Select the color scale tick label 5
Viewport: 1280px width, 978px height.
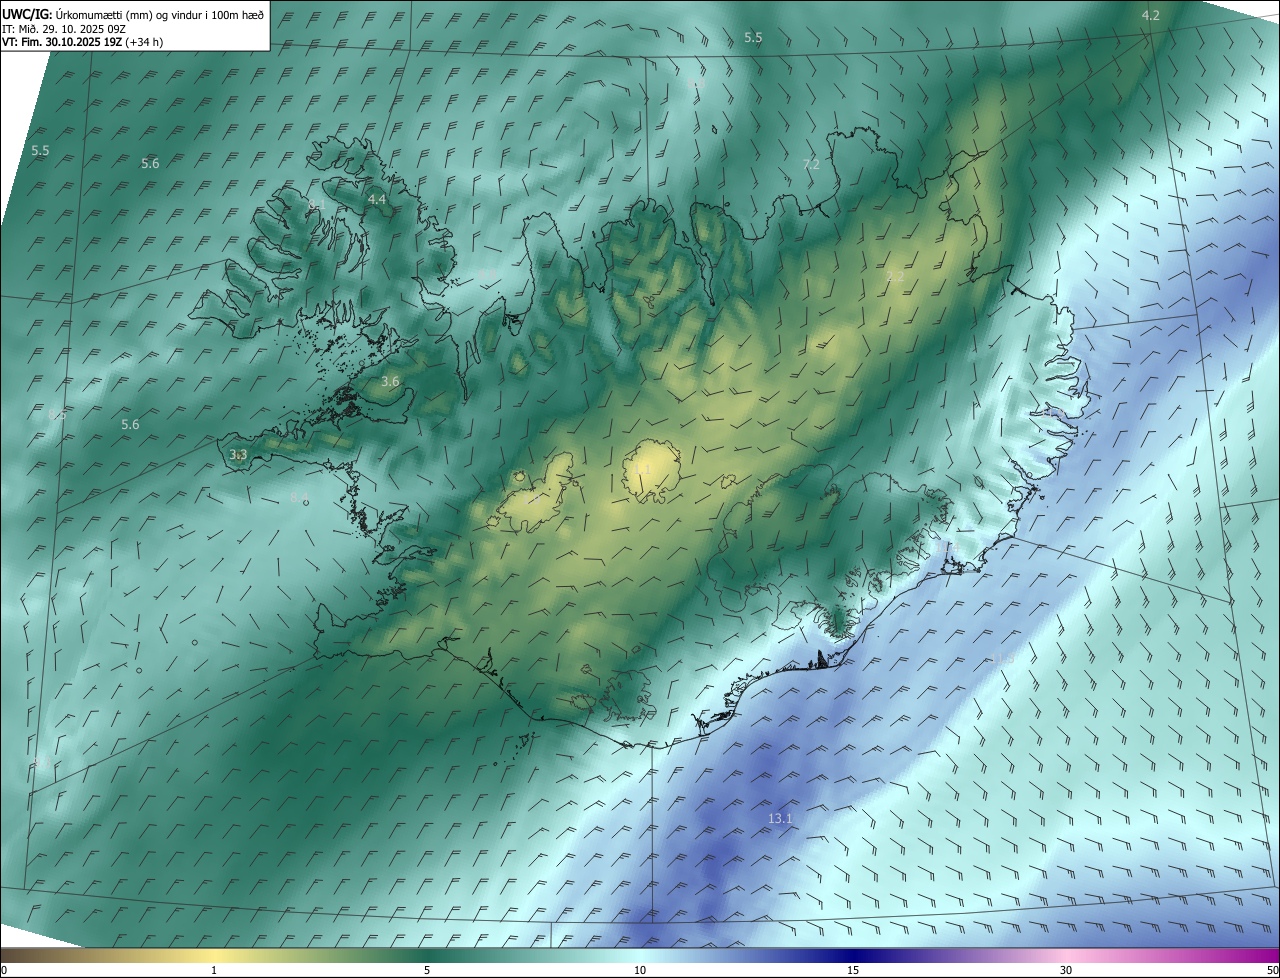[427, 970]
